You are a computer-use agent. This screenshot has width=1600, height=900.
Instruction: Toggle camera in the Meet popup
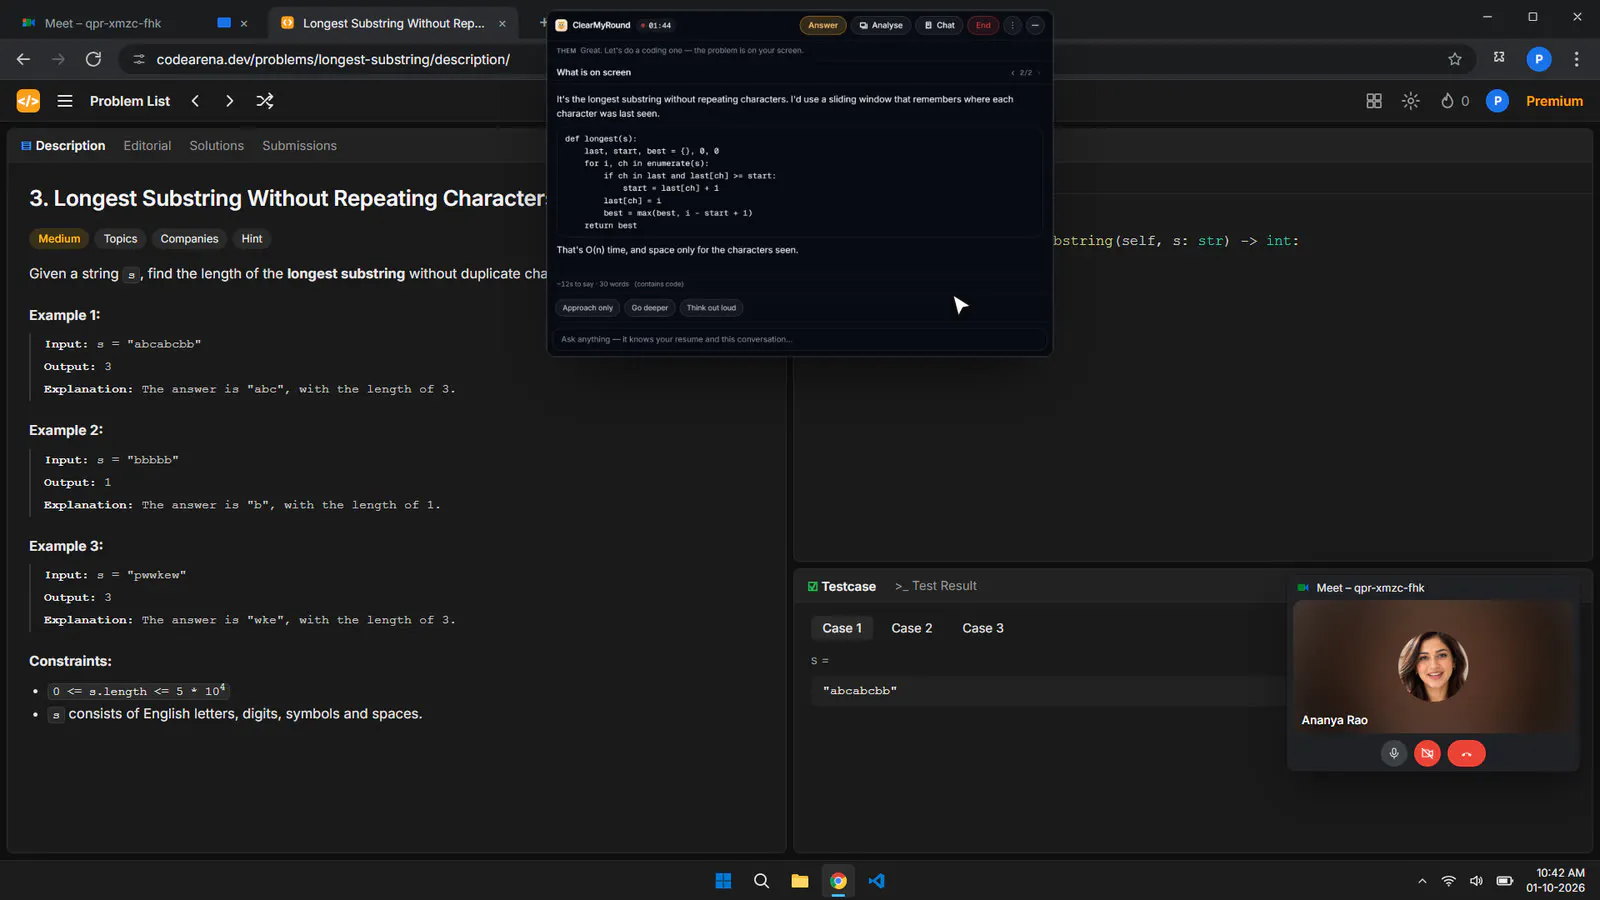tap(1428, 753)
